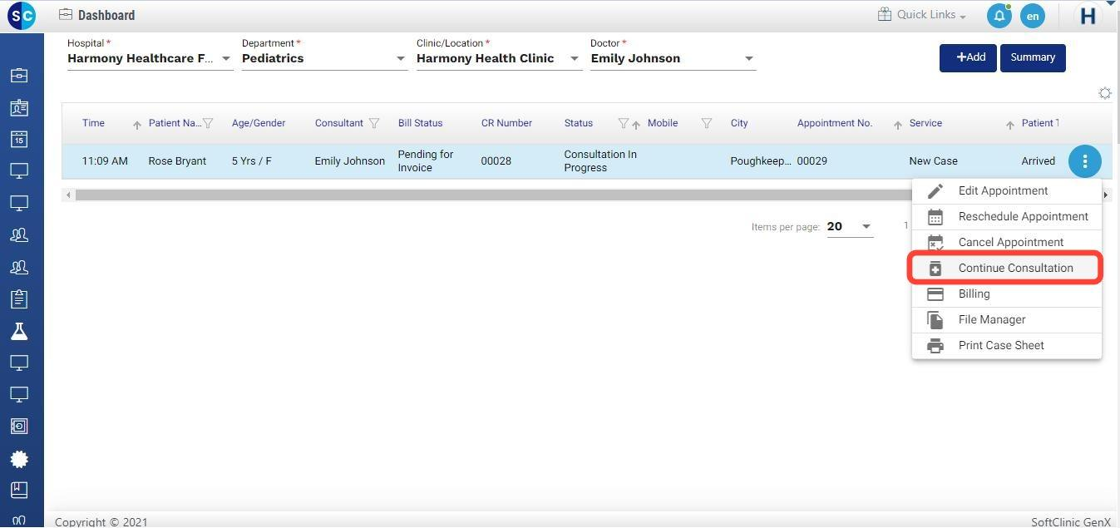Open the calendar icon in sidebar
This screenshot has height=528, width=1120.
(x=19, y=139)
